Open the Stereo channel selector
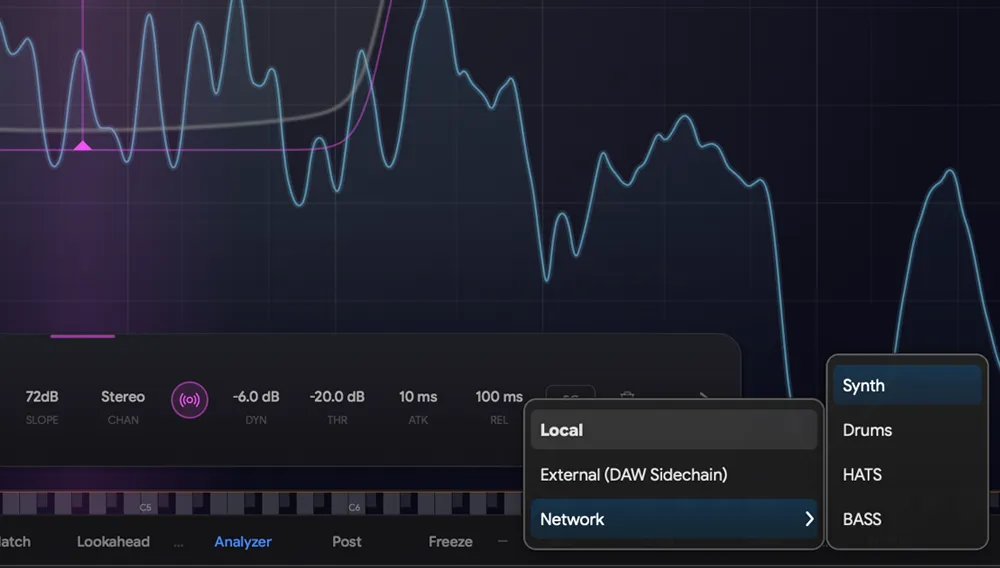 point(123,397)
